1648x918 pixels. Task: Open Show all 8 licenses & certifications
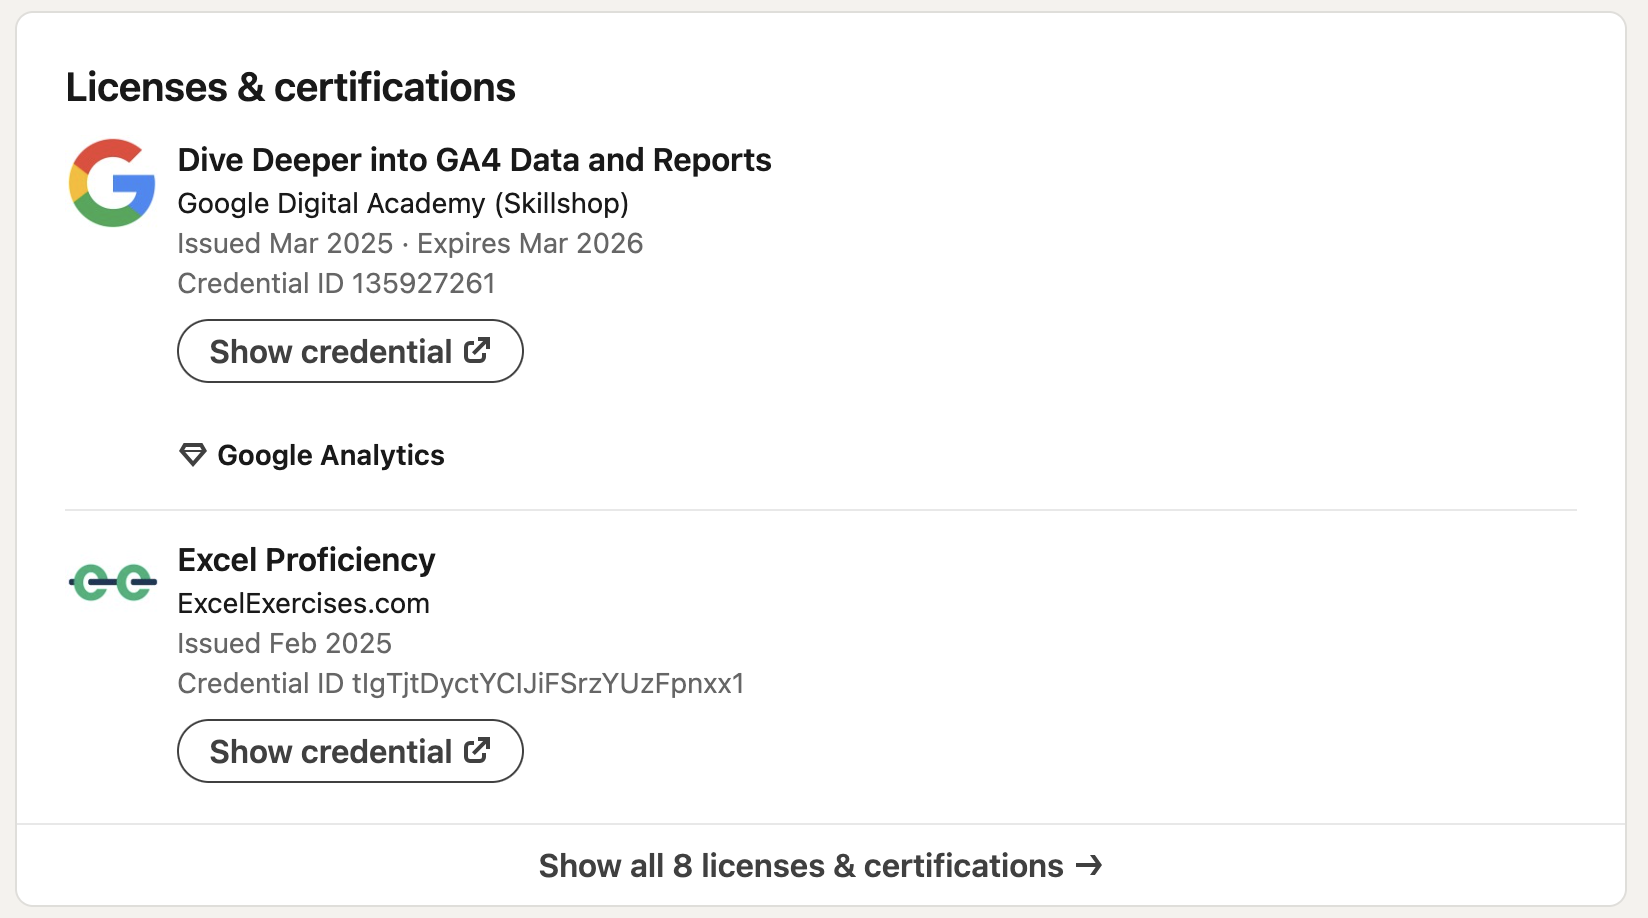(x=820, y=865)
